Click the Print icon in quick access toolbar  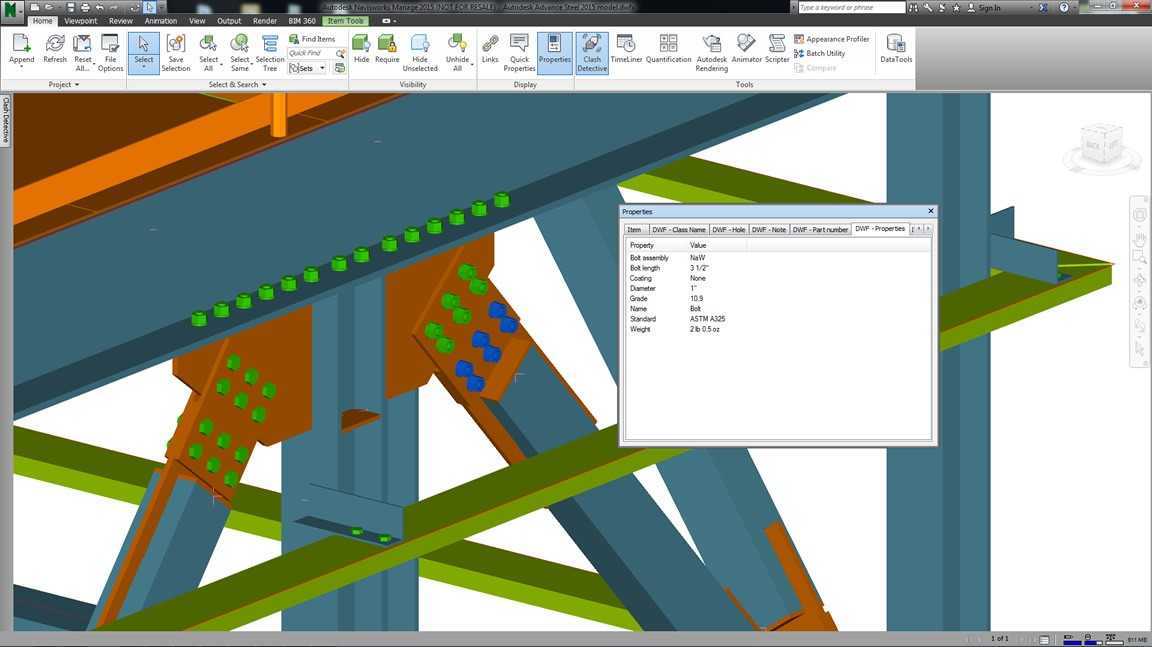pos(84,7)
